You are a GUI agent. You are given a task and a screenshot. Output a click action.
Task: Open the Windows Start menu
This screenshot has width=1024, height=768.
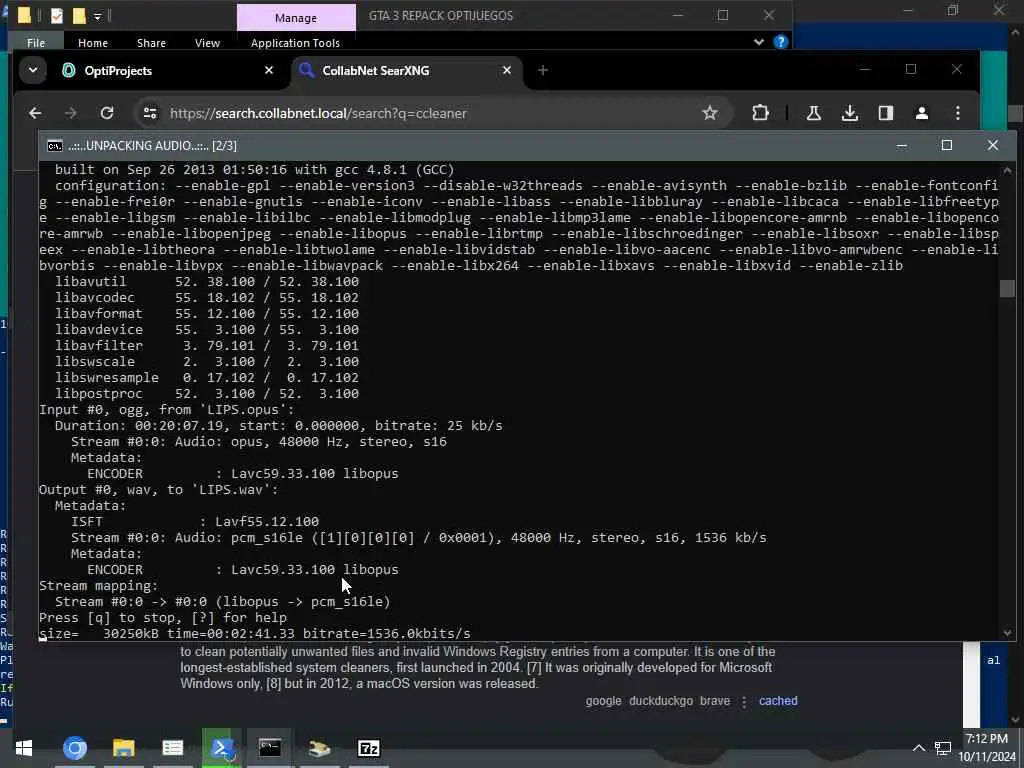(24, 748)
